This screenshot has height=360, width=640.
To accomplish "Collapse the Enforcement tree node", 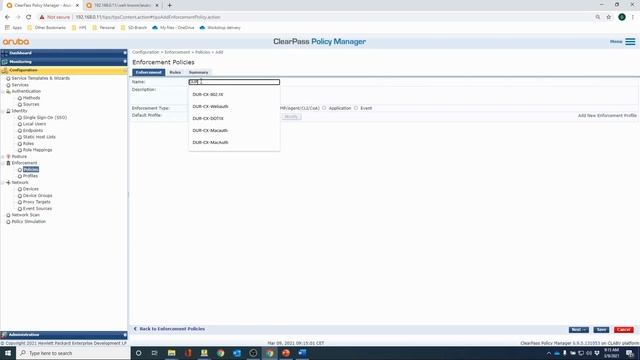I will pyautogui.click(x=3, y=163).
